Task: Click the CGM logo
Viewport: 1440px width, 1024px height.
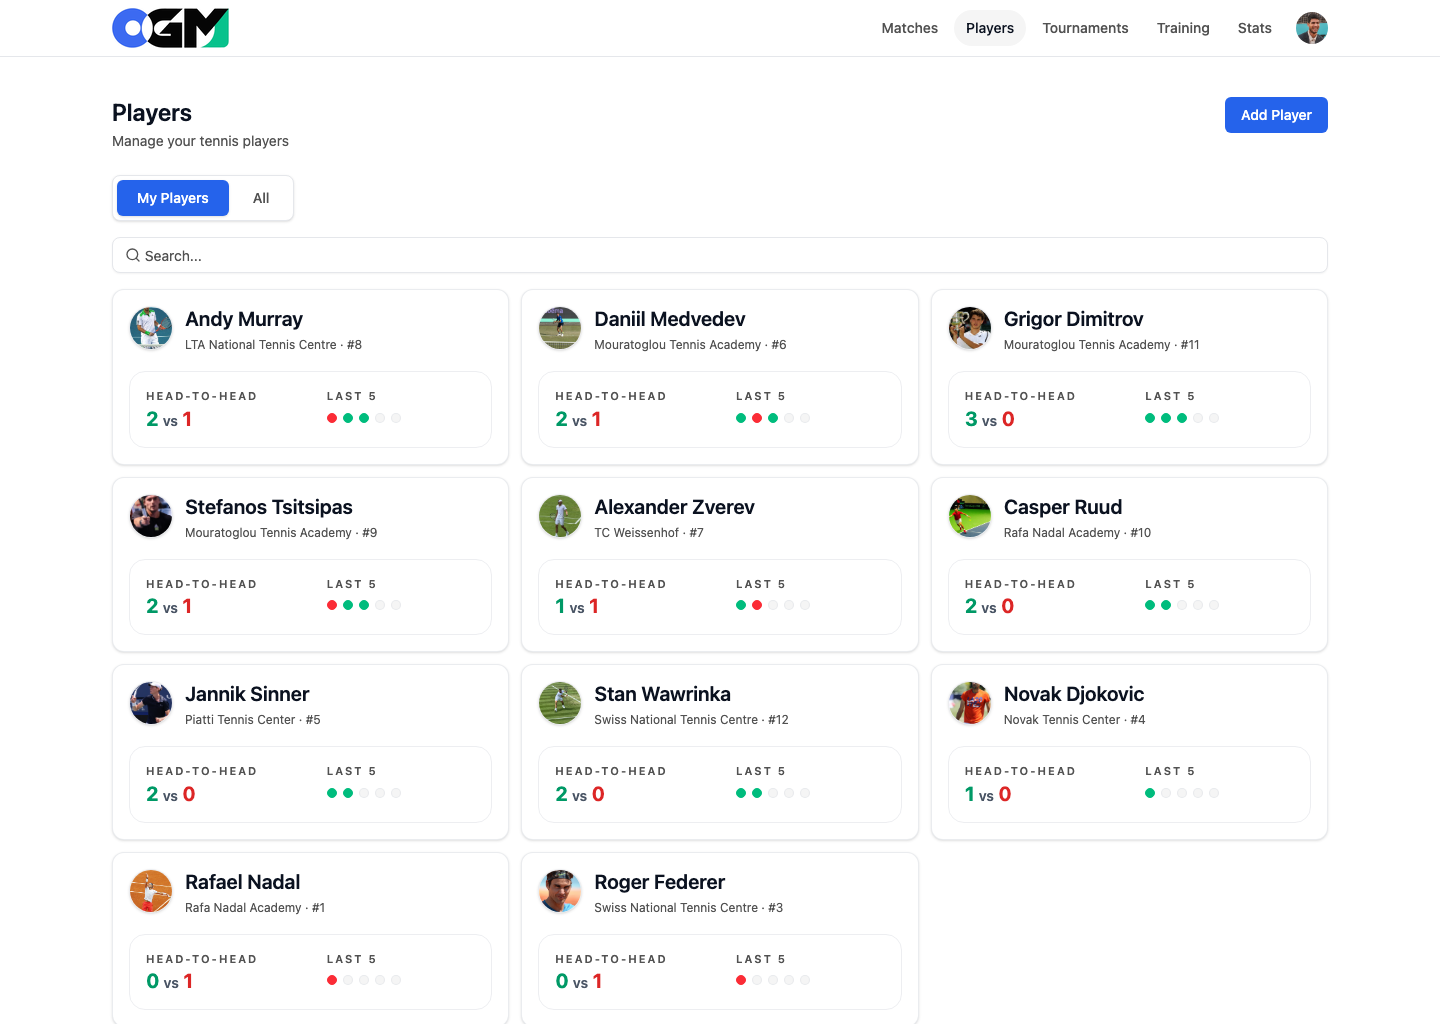Action: point(170,28)
